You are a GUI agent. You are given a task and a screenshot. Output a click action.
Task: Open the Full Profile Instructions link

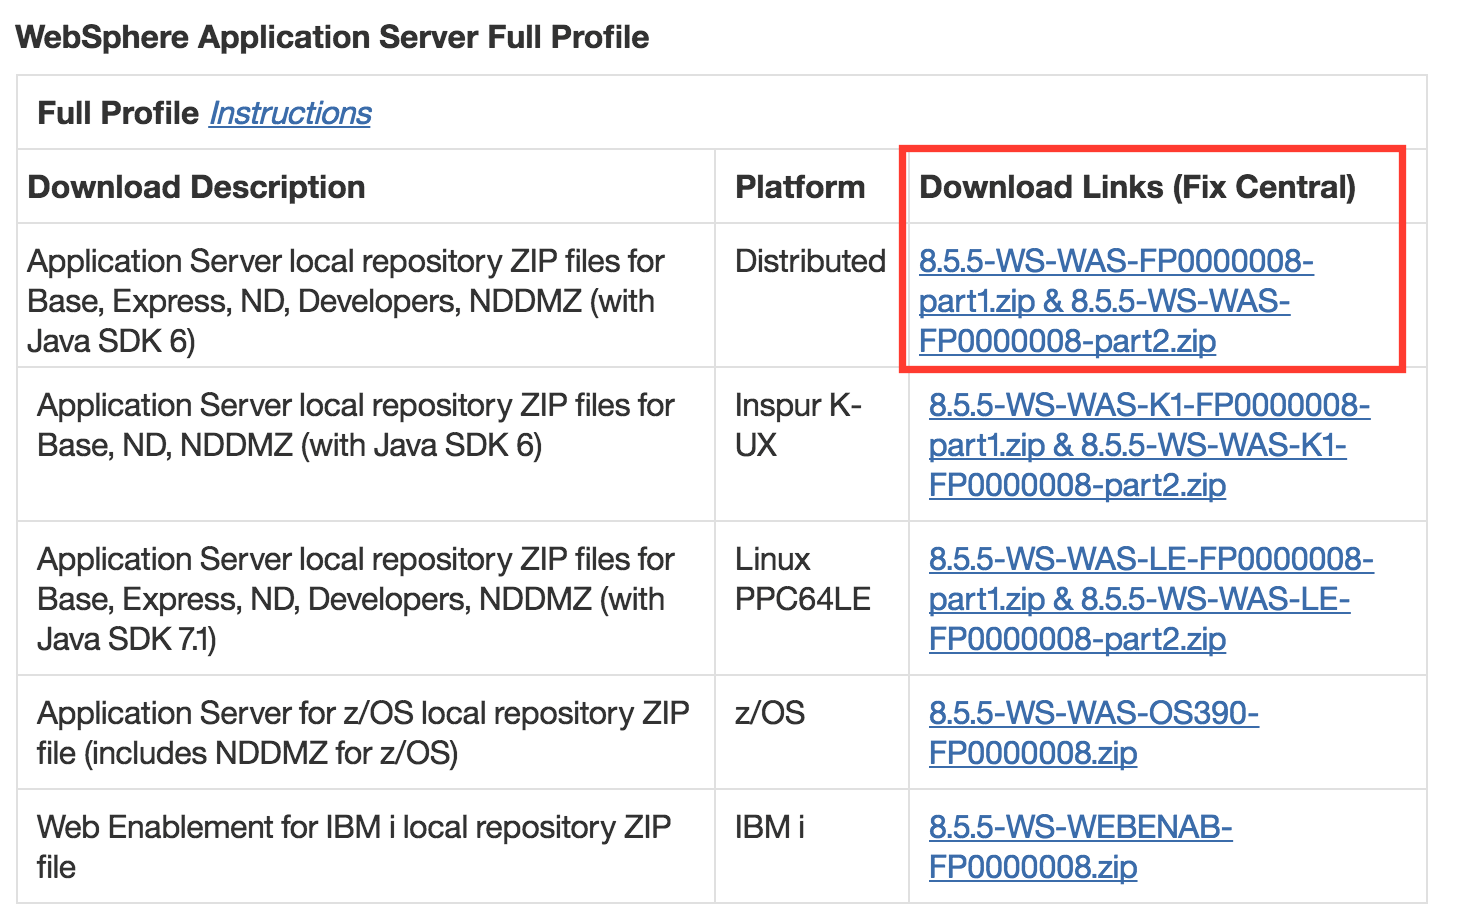point(290,113)
